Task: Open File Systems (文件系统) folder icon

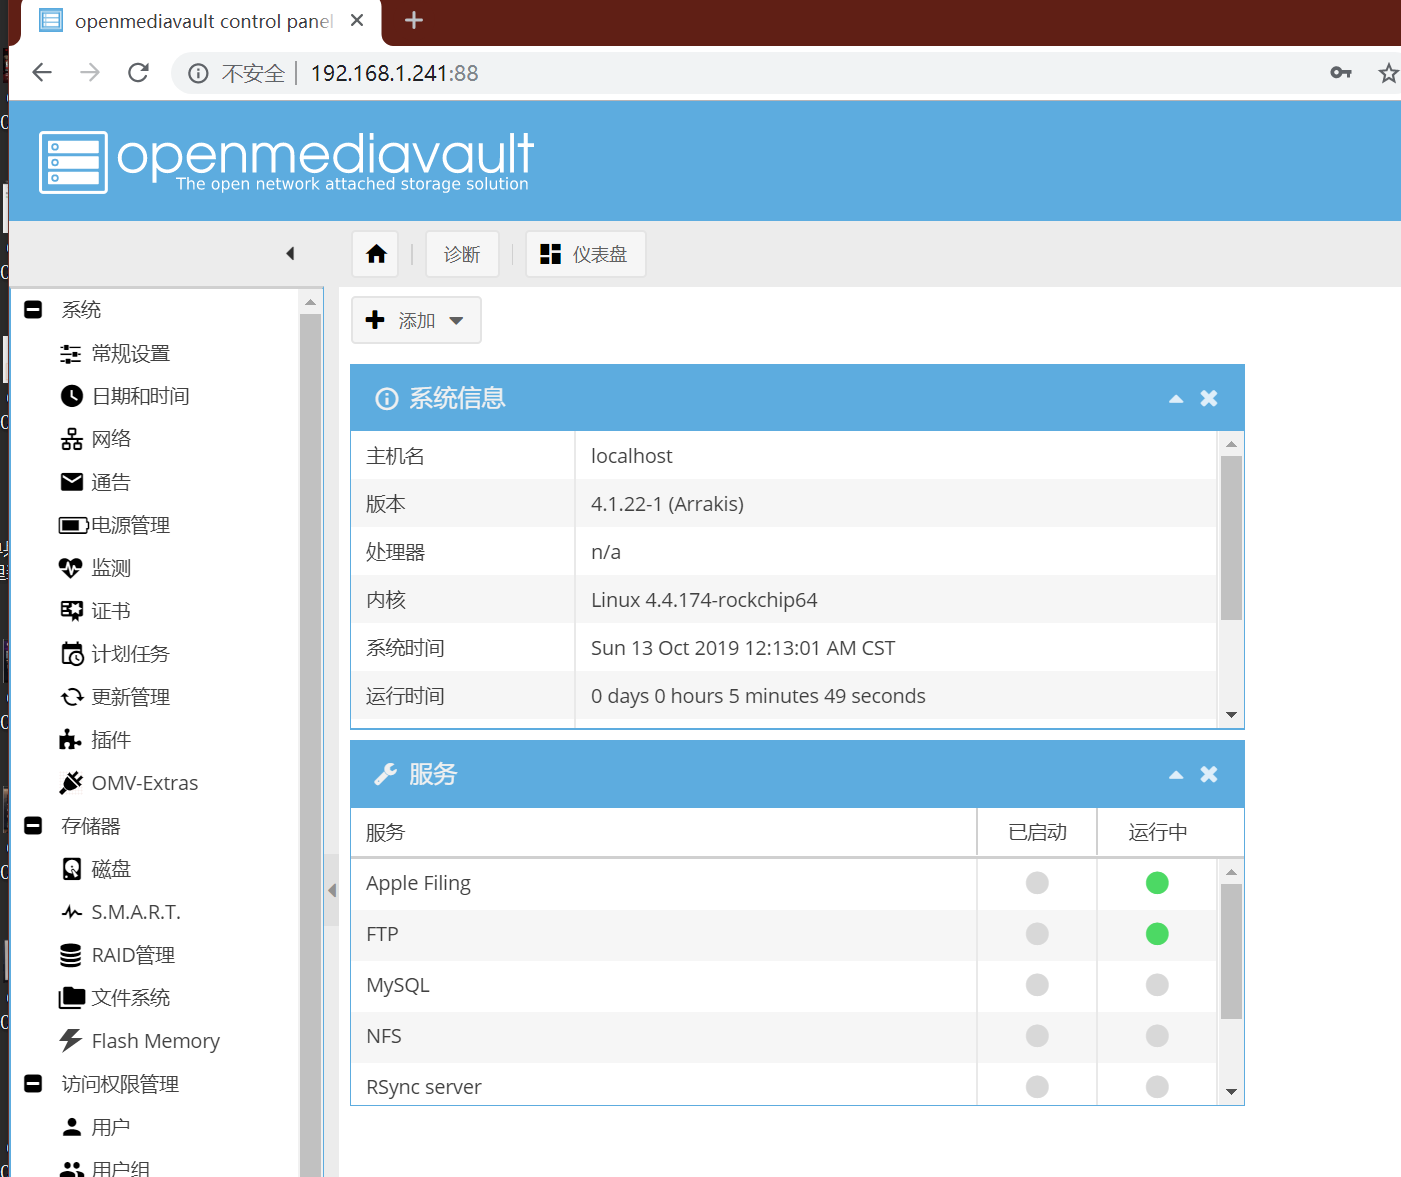Action: [x=72, y=997]
